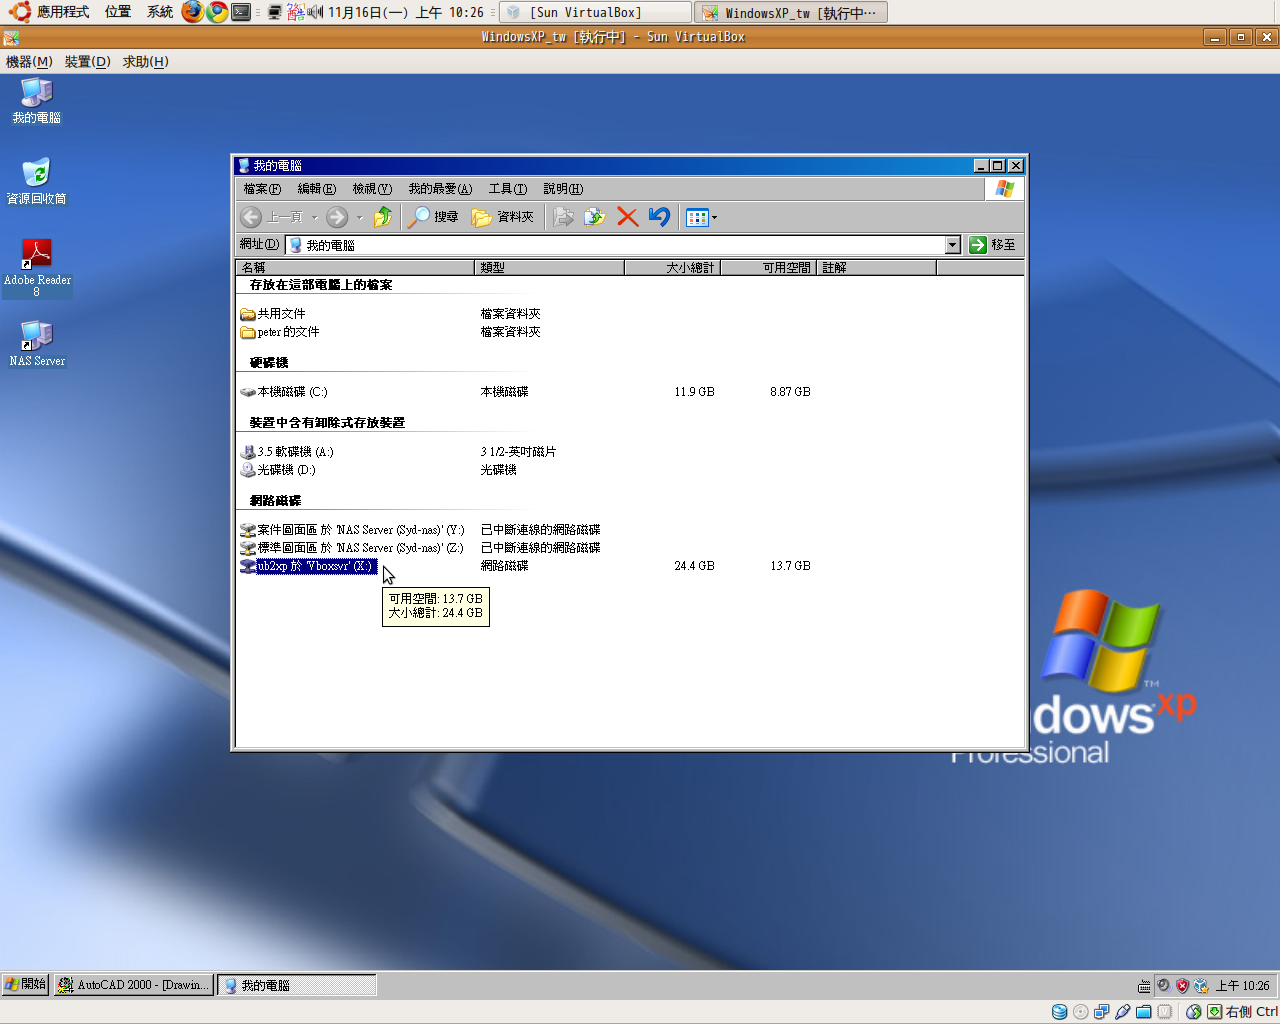Click the 我的電腦 taskbar button
The height and width of the screenshot is (1024, 1280).
pos(296,985)
